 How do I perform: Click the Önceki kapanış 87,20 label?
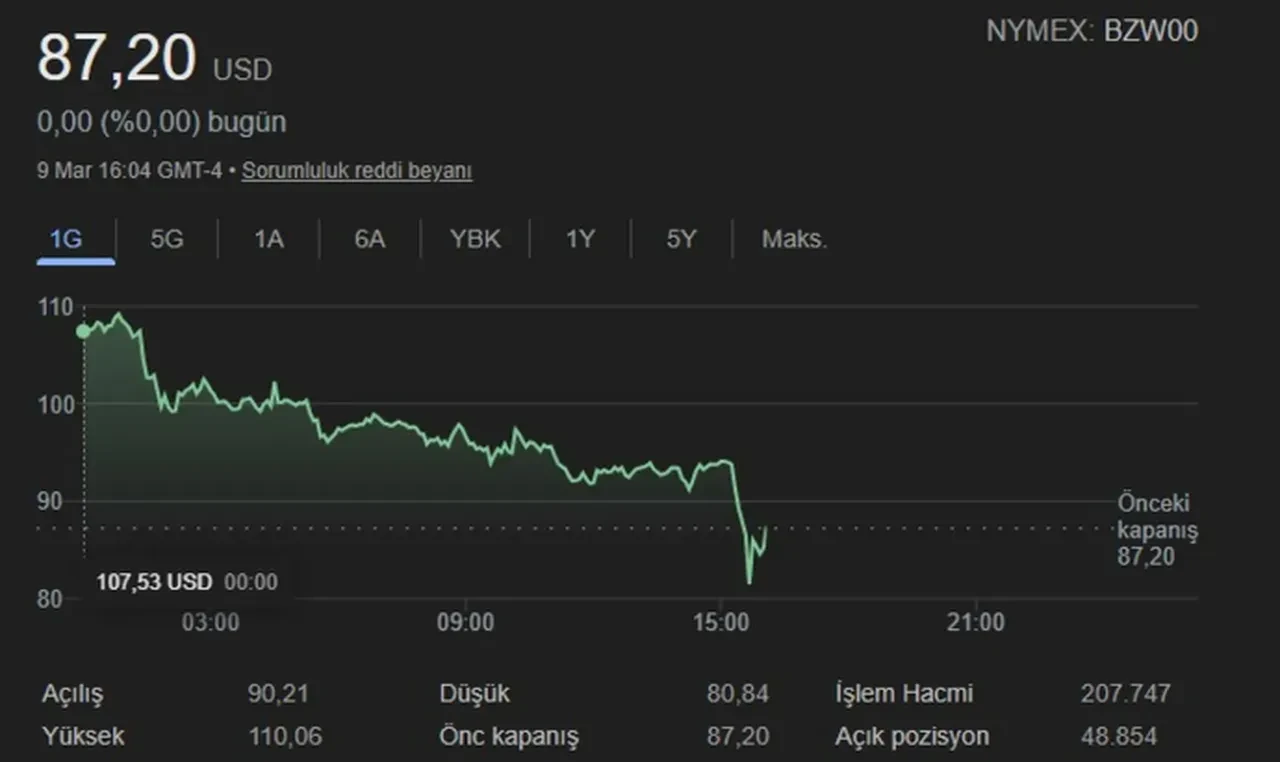click(1157, 530)
